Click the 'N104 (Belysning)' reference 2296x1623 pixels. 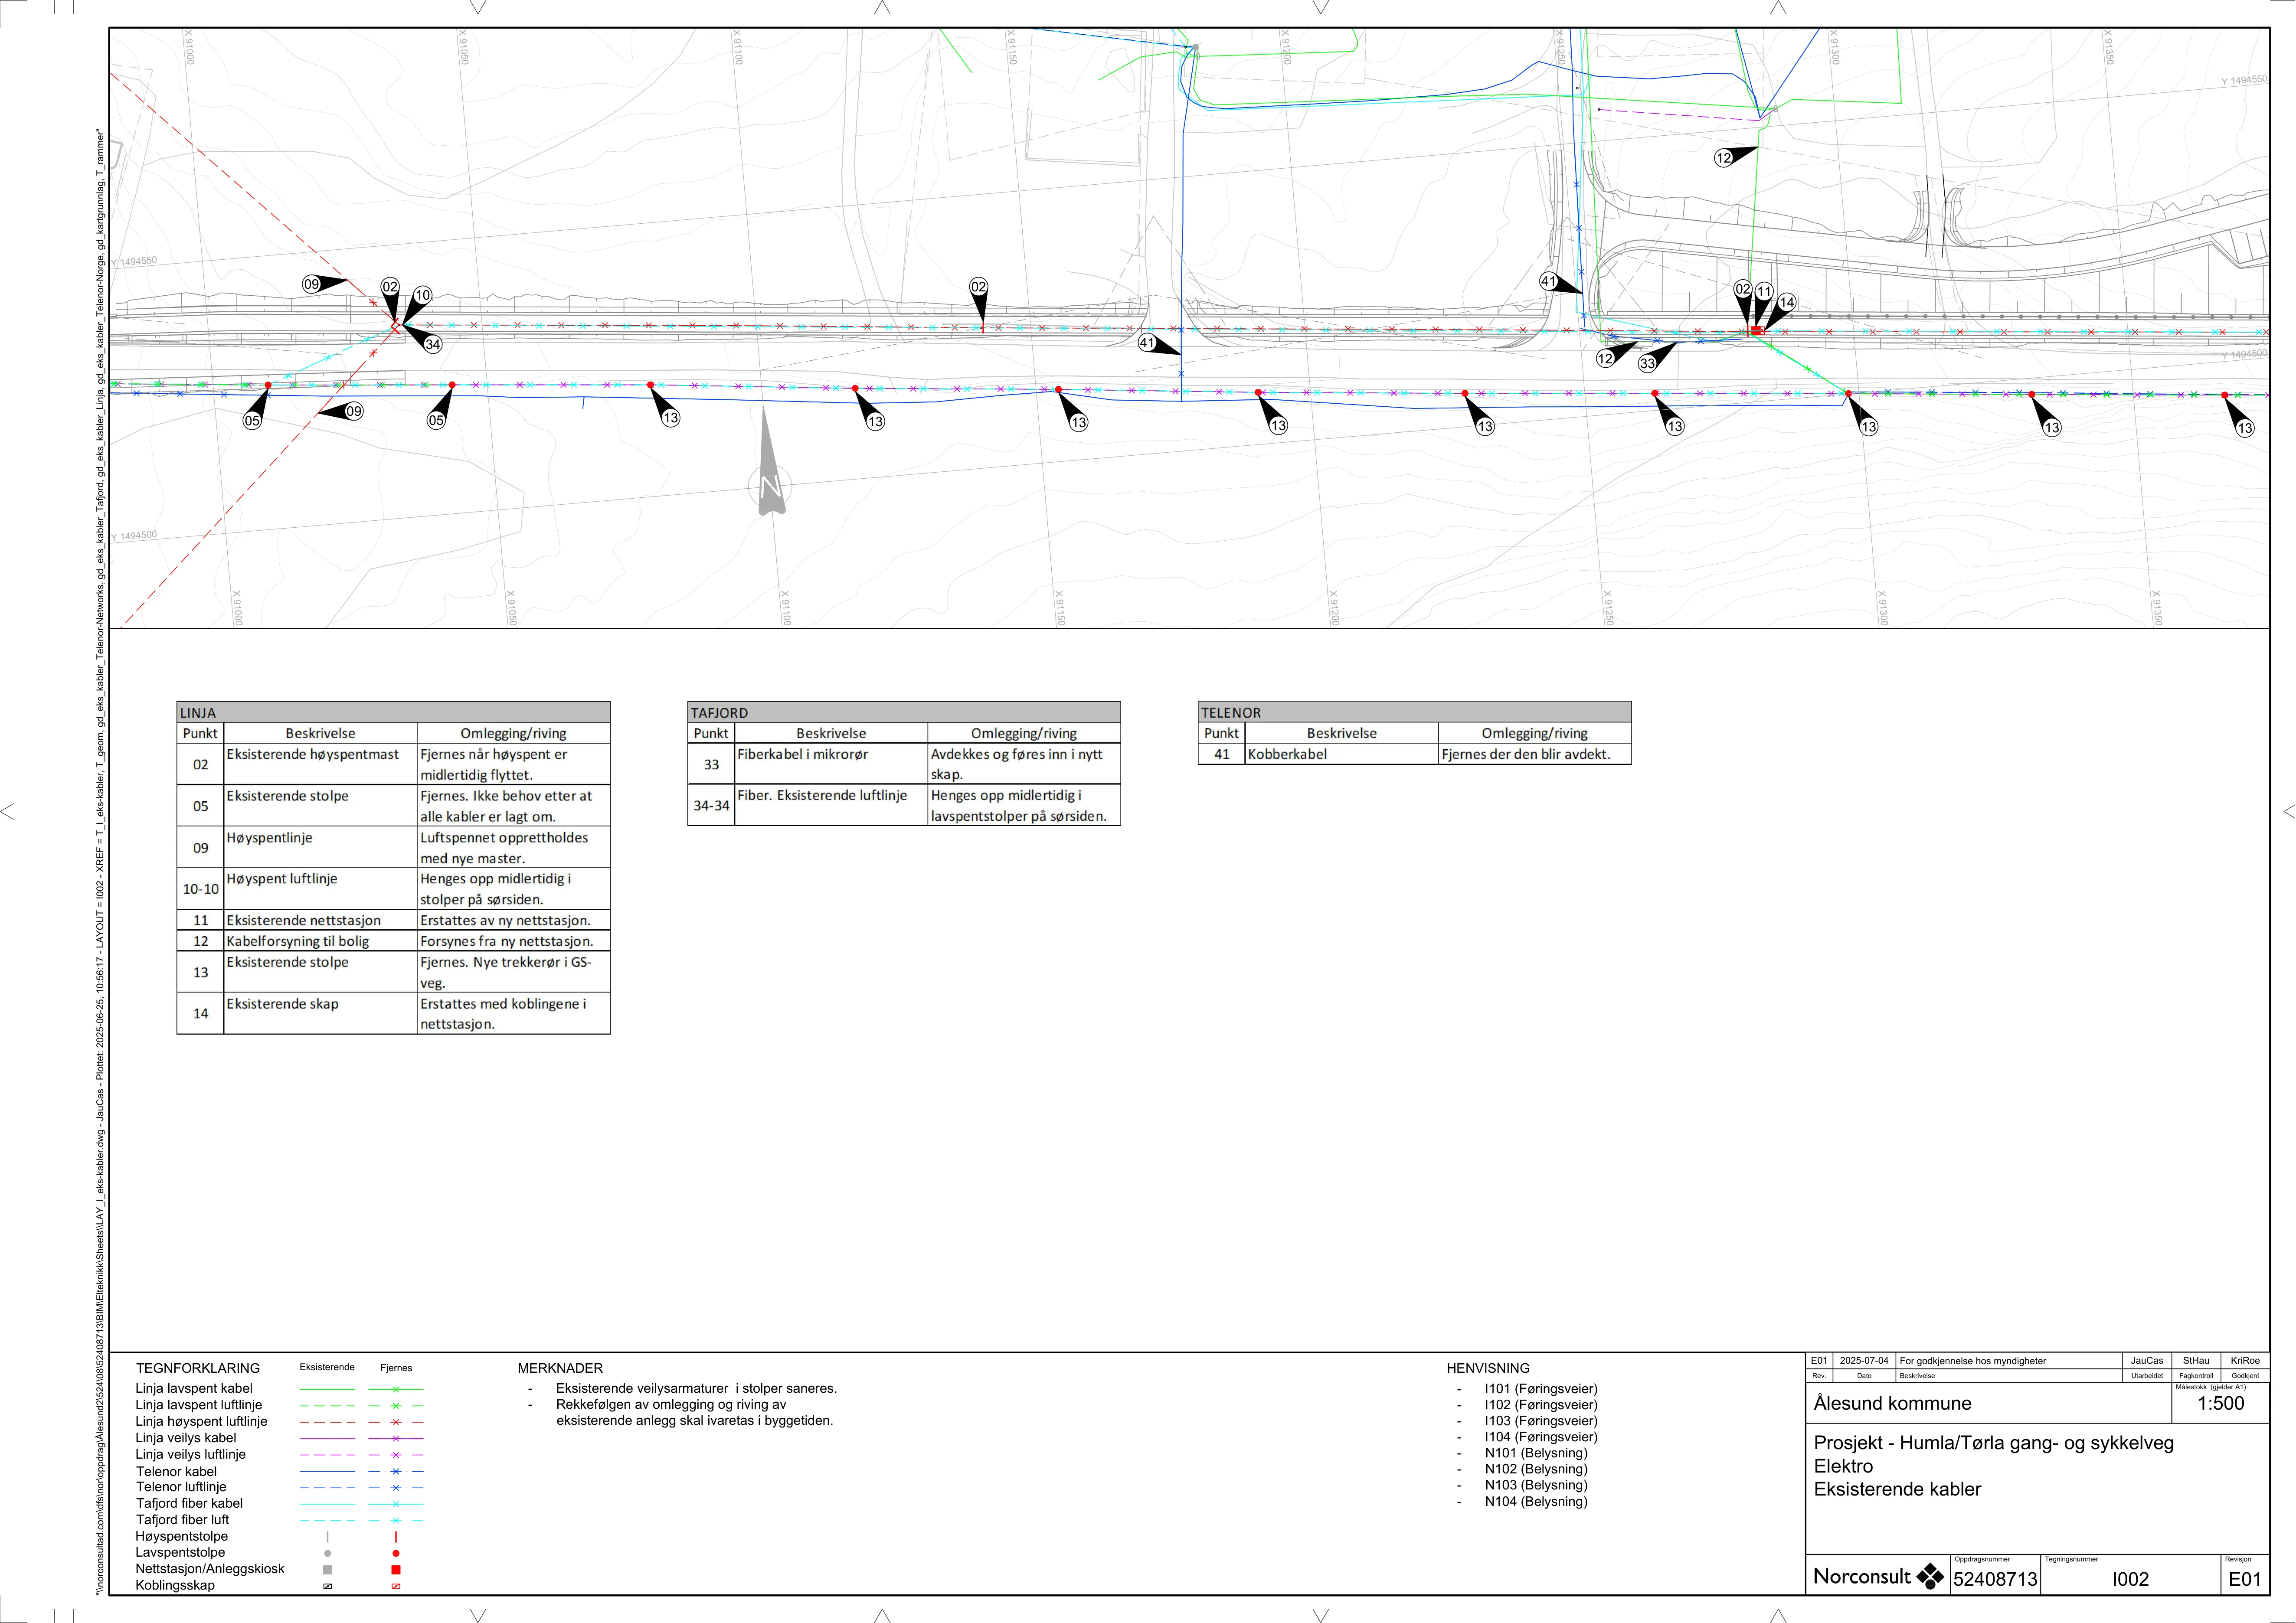tap(1536, 1501)
